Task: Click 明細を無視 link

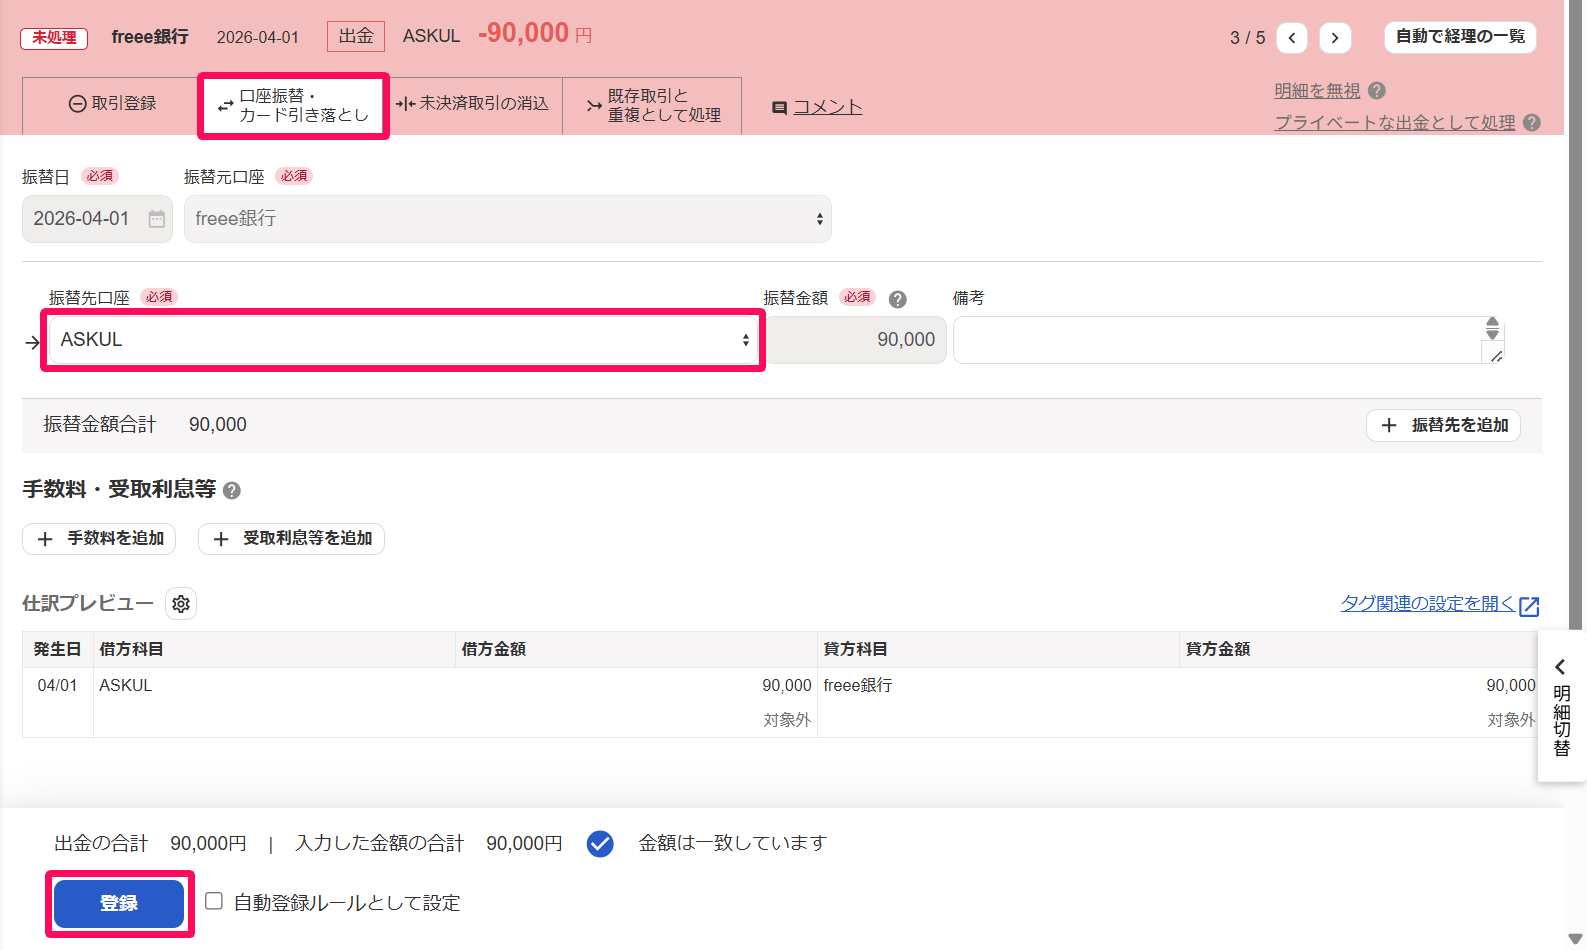Action: (x=1317, y=91)
